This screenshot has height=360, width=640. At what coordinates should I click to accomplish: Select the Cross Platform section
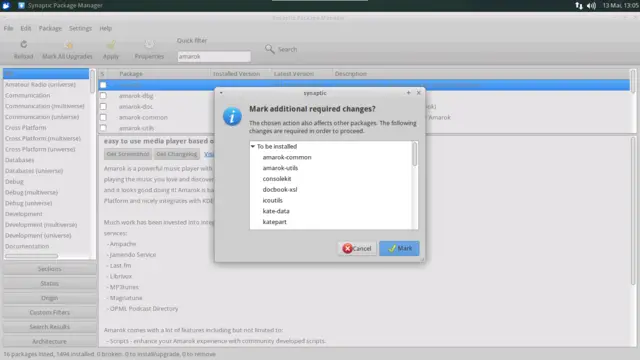[x=25, y=128]
